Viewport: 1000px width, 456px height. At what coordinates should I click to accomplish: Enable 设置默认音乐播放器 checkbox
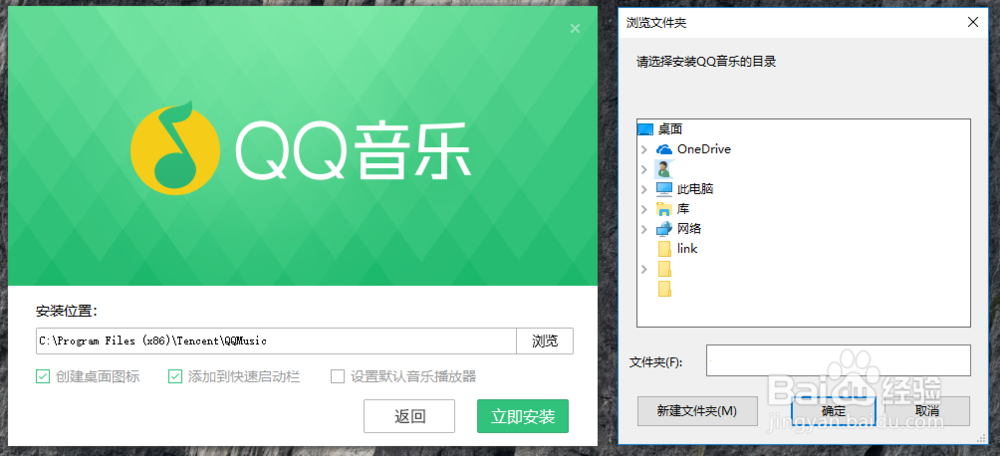coord(337,377)
